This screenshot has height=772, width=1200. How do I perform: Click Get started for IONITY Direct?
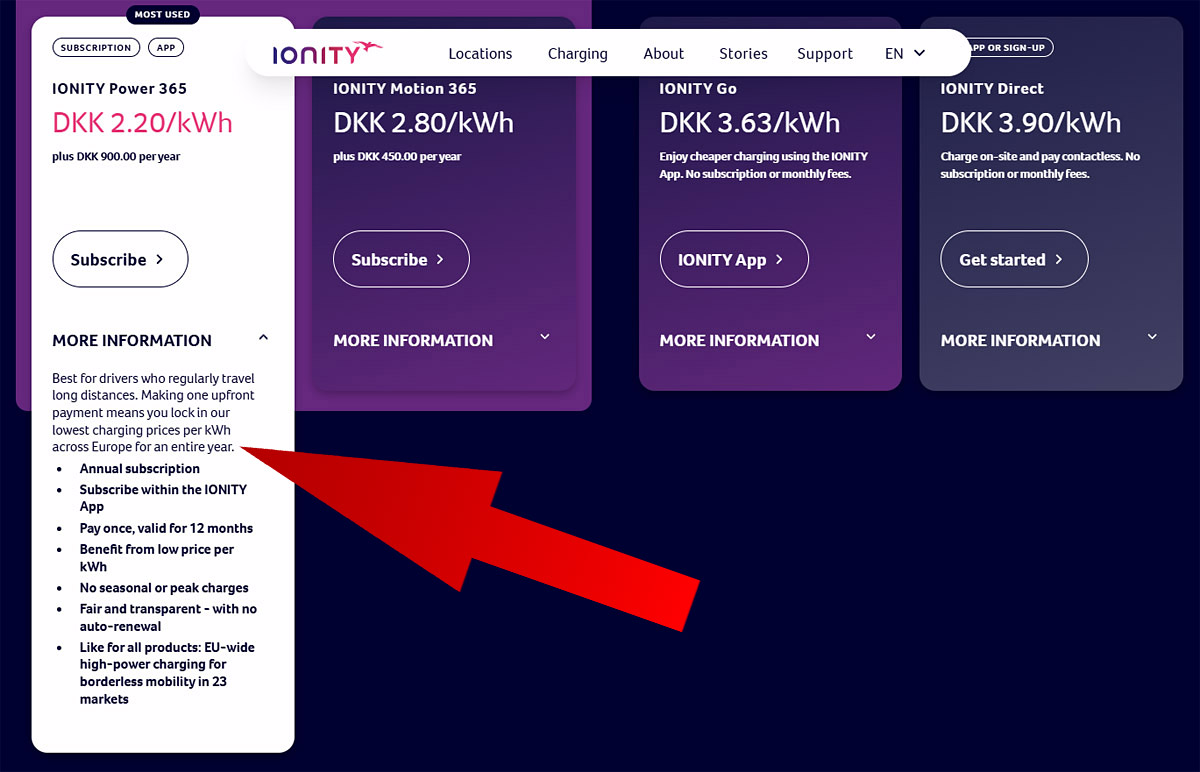coord(1013,260)
